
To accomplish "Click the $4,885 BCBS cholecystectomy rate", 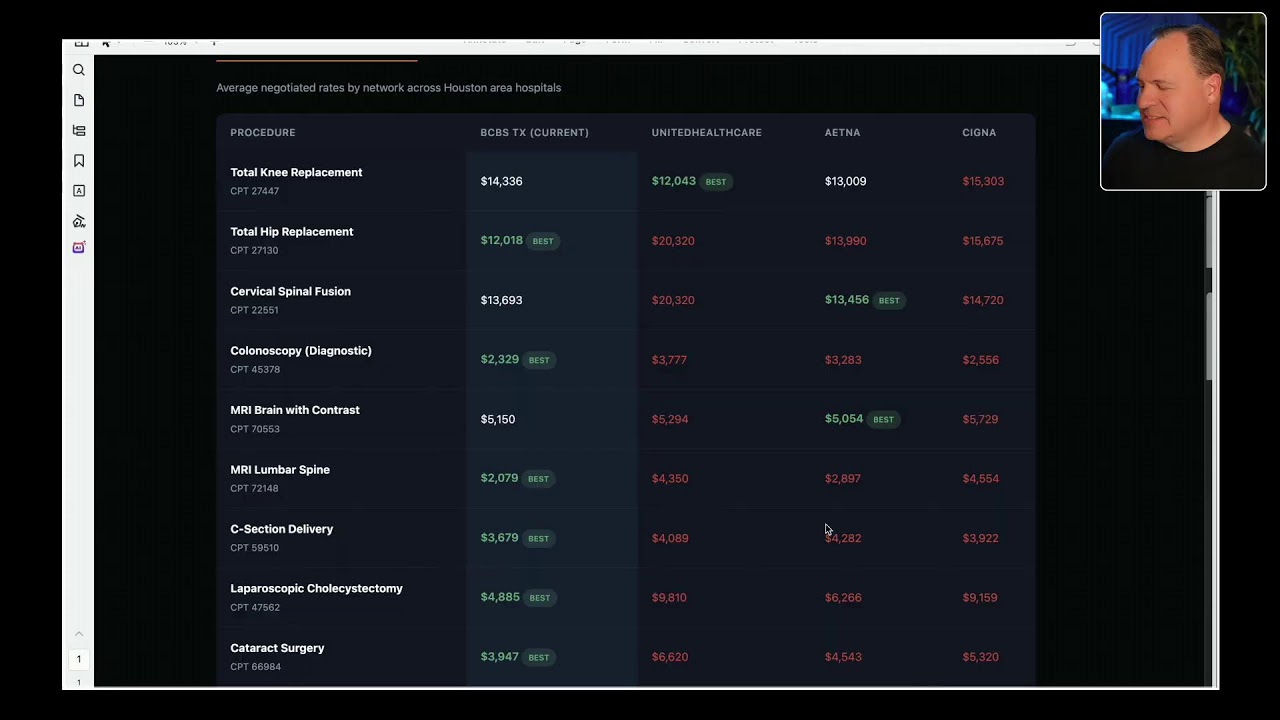I will pos(500,597).
